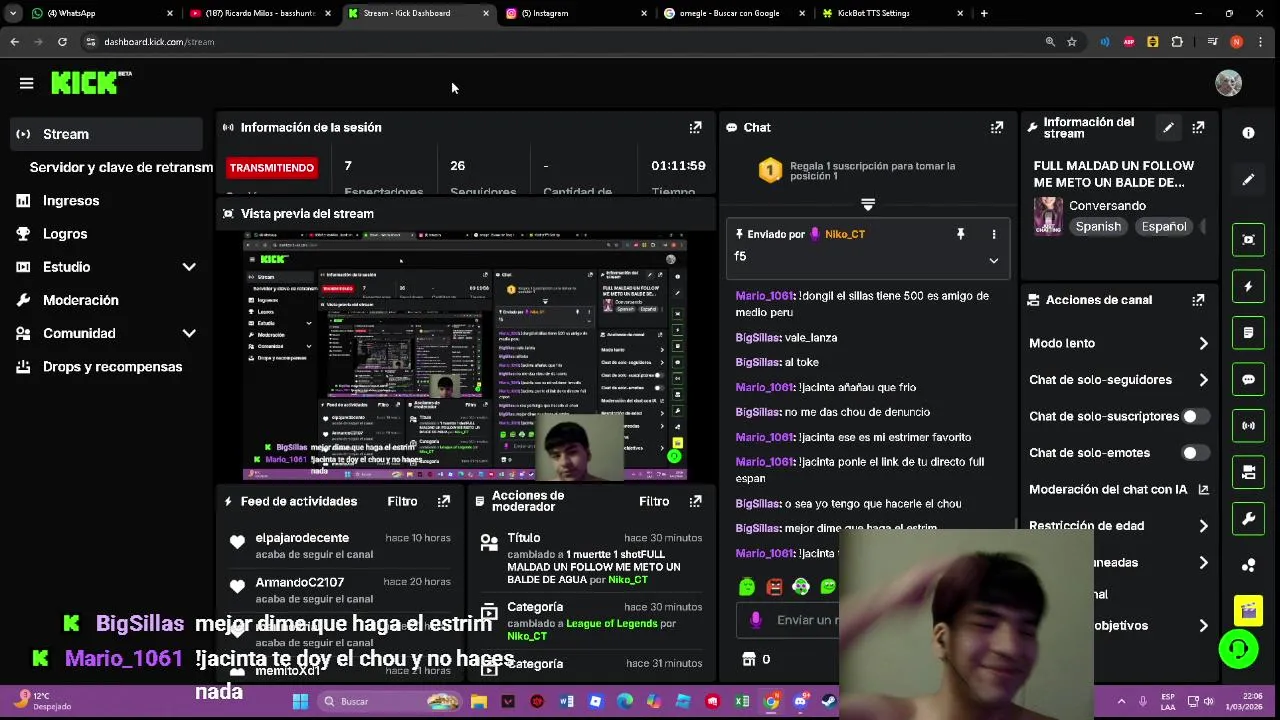Open the user profile avatar

pyautogui.click(x=1228, y=83)
